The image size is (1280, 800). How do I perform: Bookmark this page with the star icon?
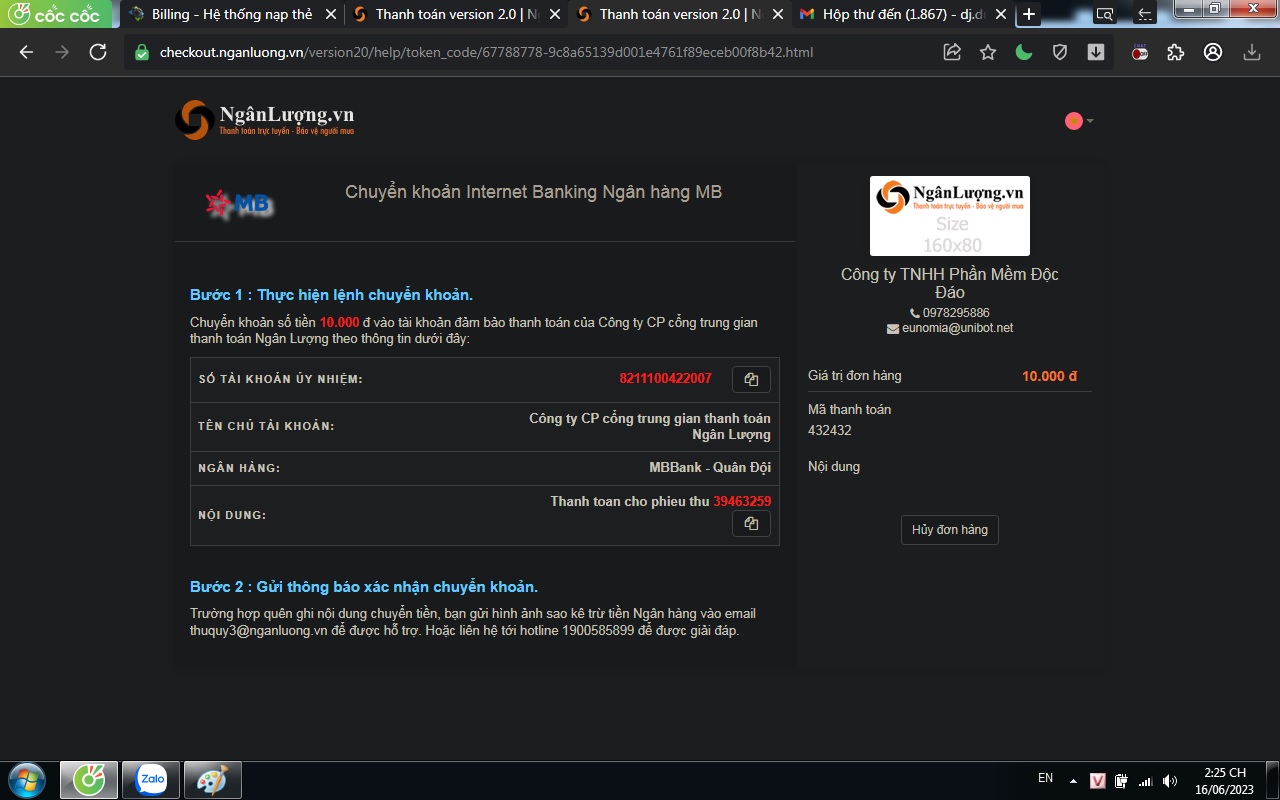tap(988, 52)
